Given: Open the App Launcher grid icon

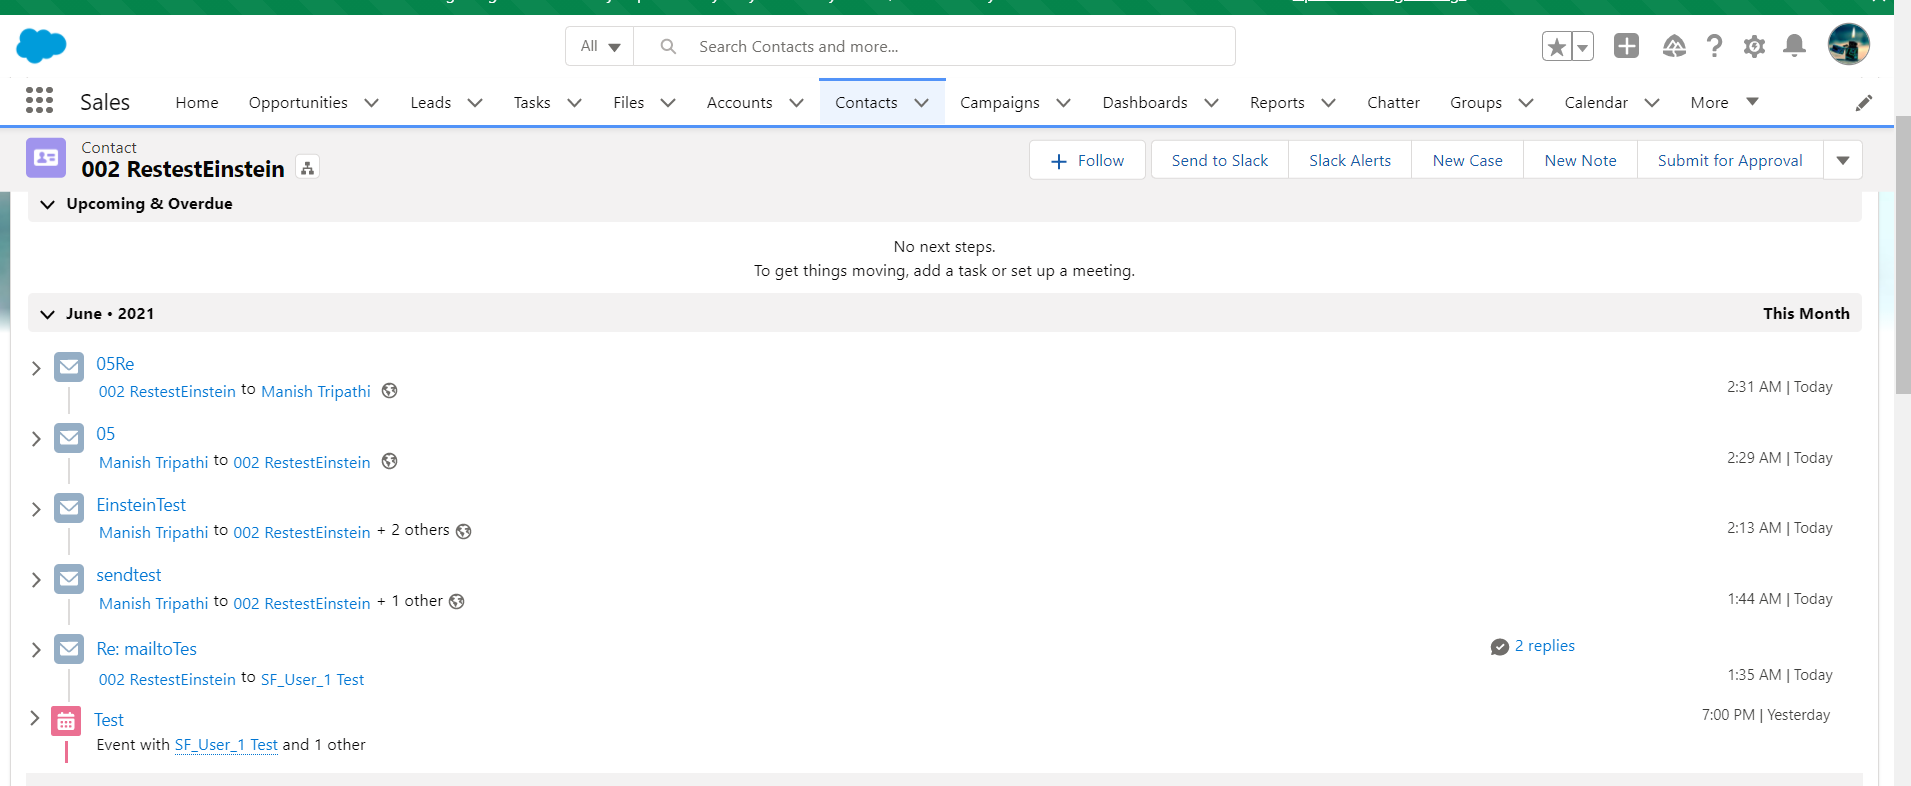Looking at the screenshot, I should (x=39, y=100).
